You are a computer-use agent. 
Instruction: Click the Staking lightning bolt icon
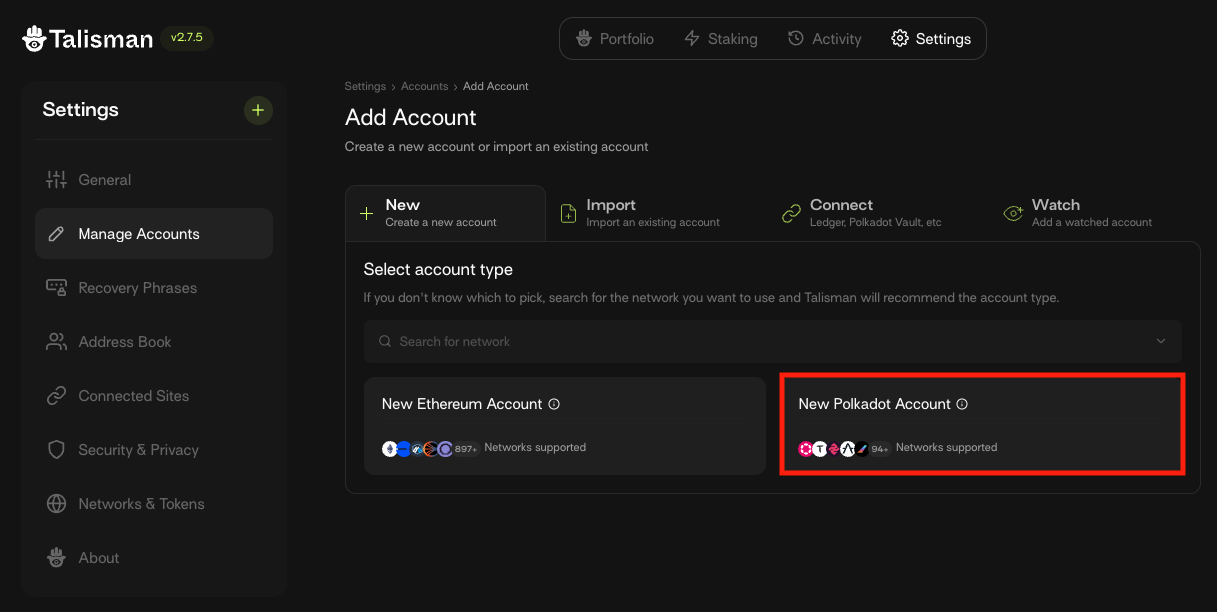point(692,38)
